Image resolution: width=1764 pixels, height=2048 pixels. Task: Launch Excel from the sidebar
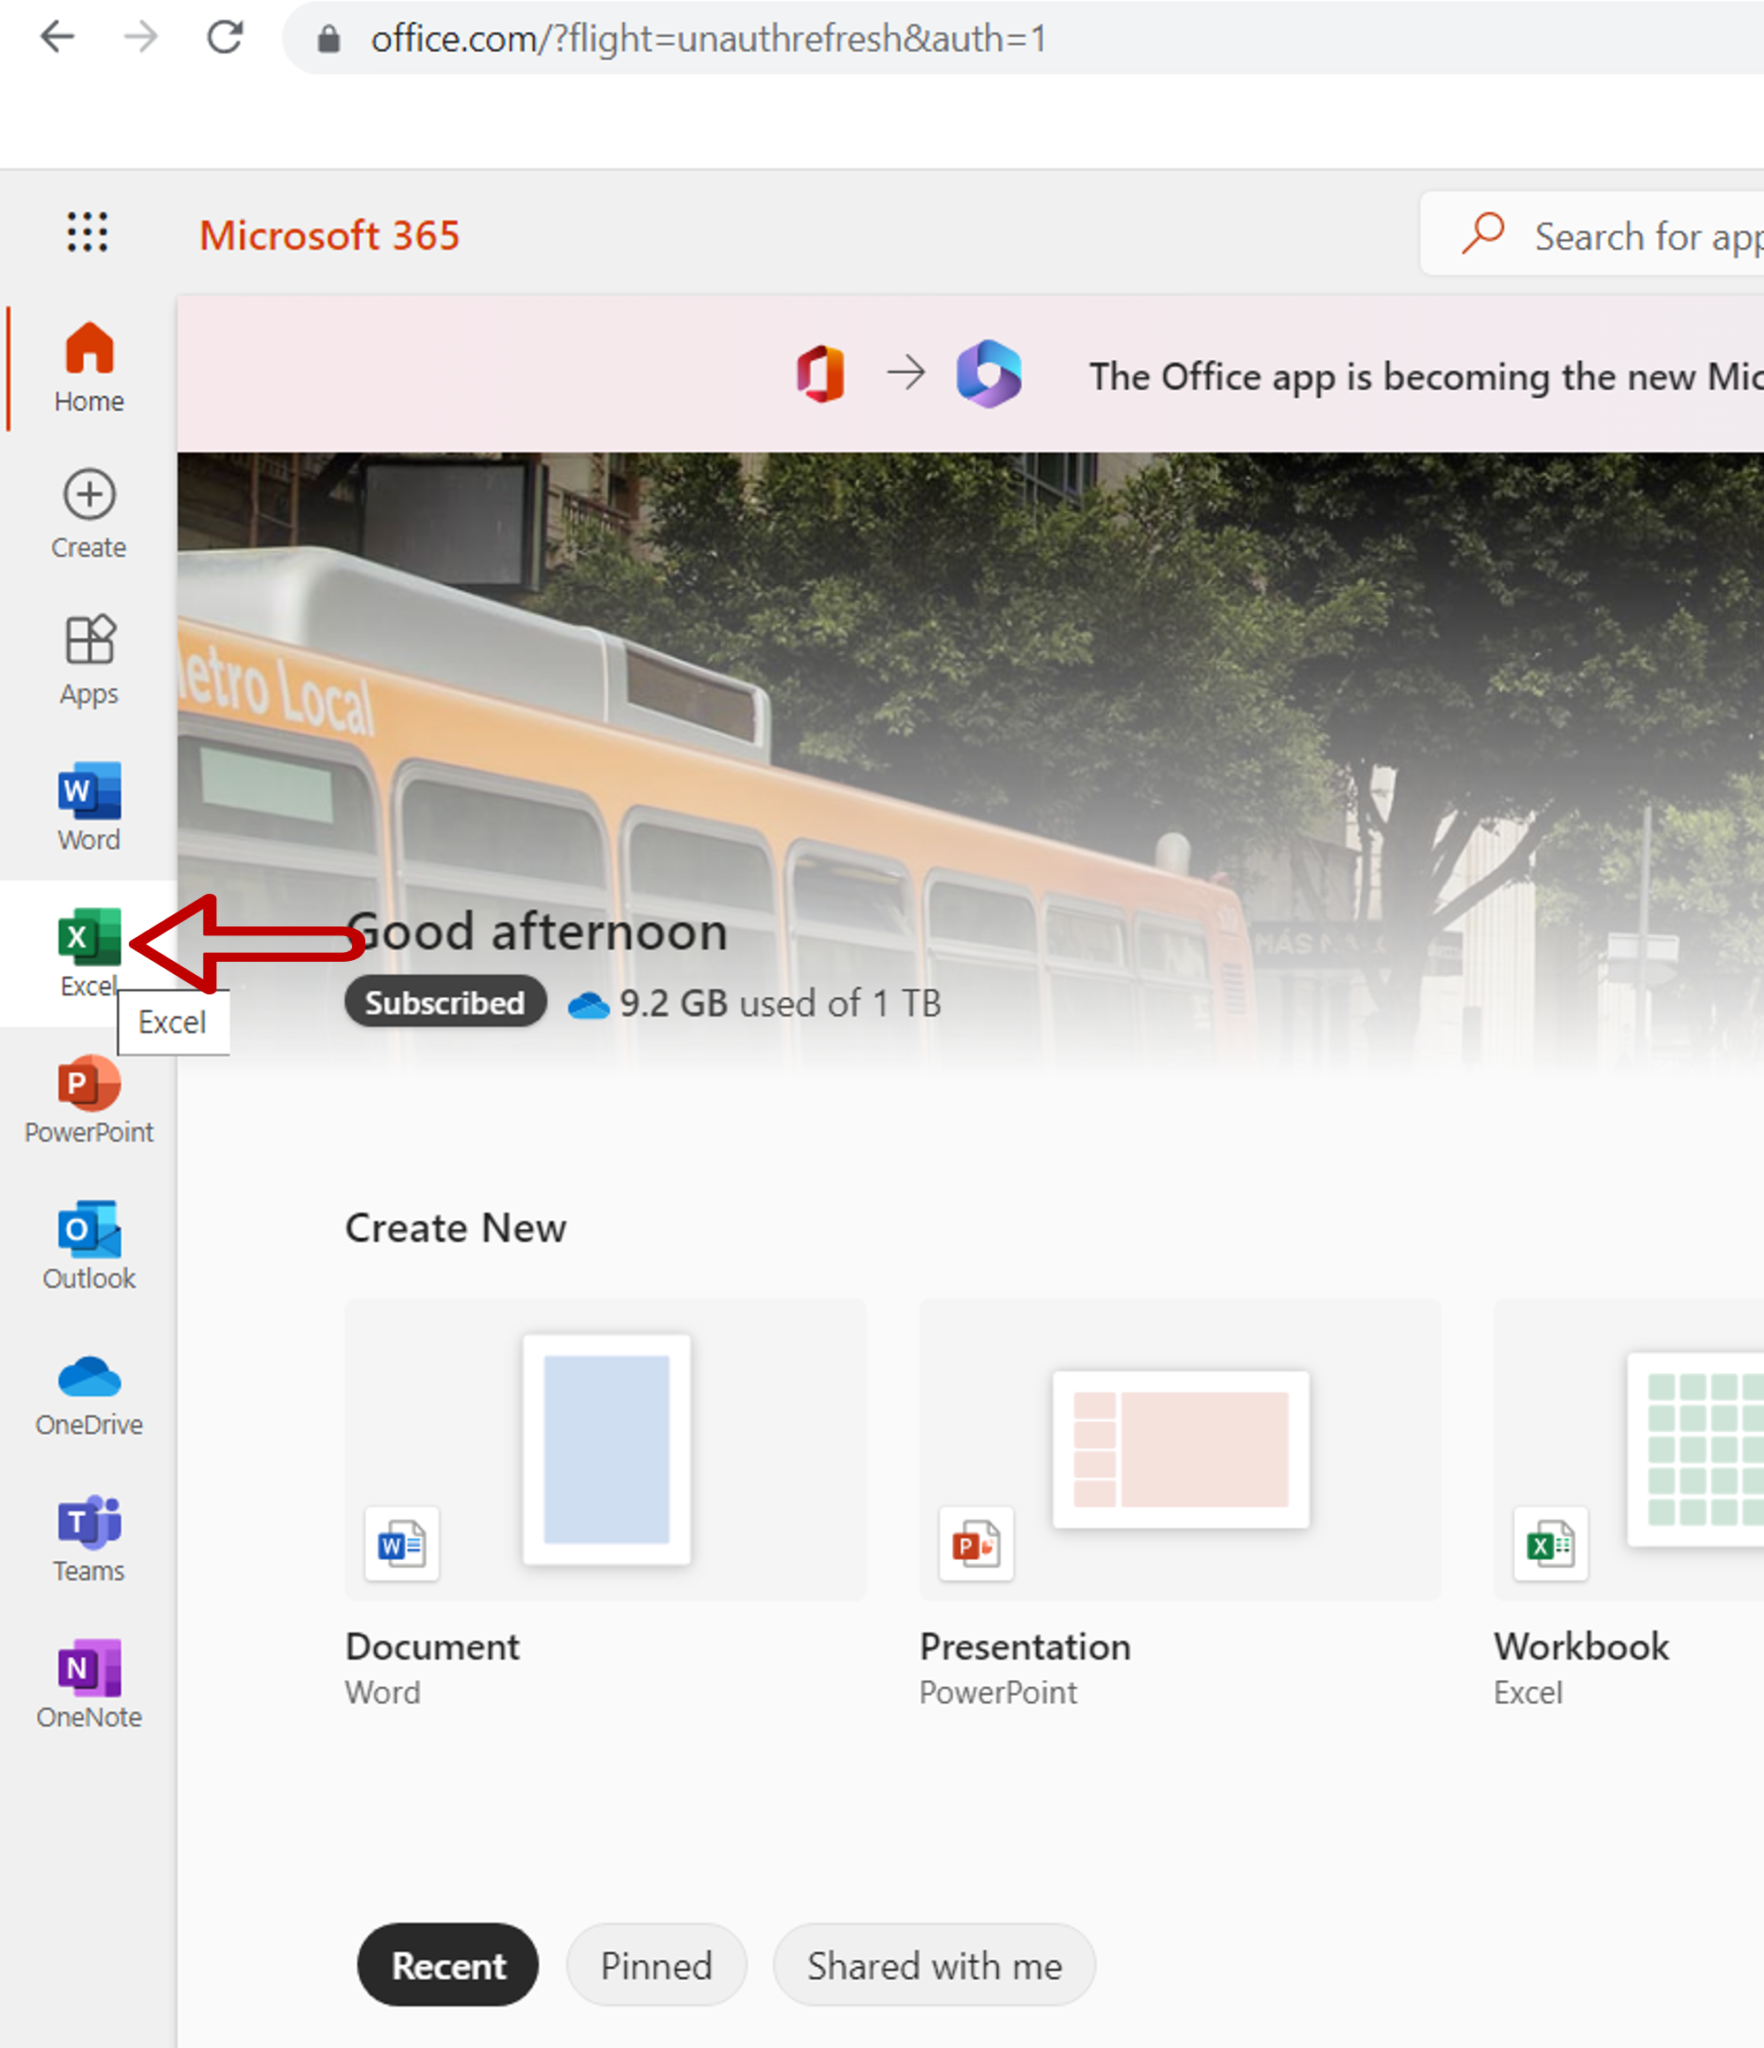click(89, 953)
